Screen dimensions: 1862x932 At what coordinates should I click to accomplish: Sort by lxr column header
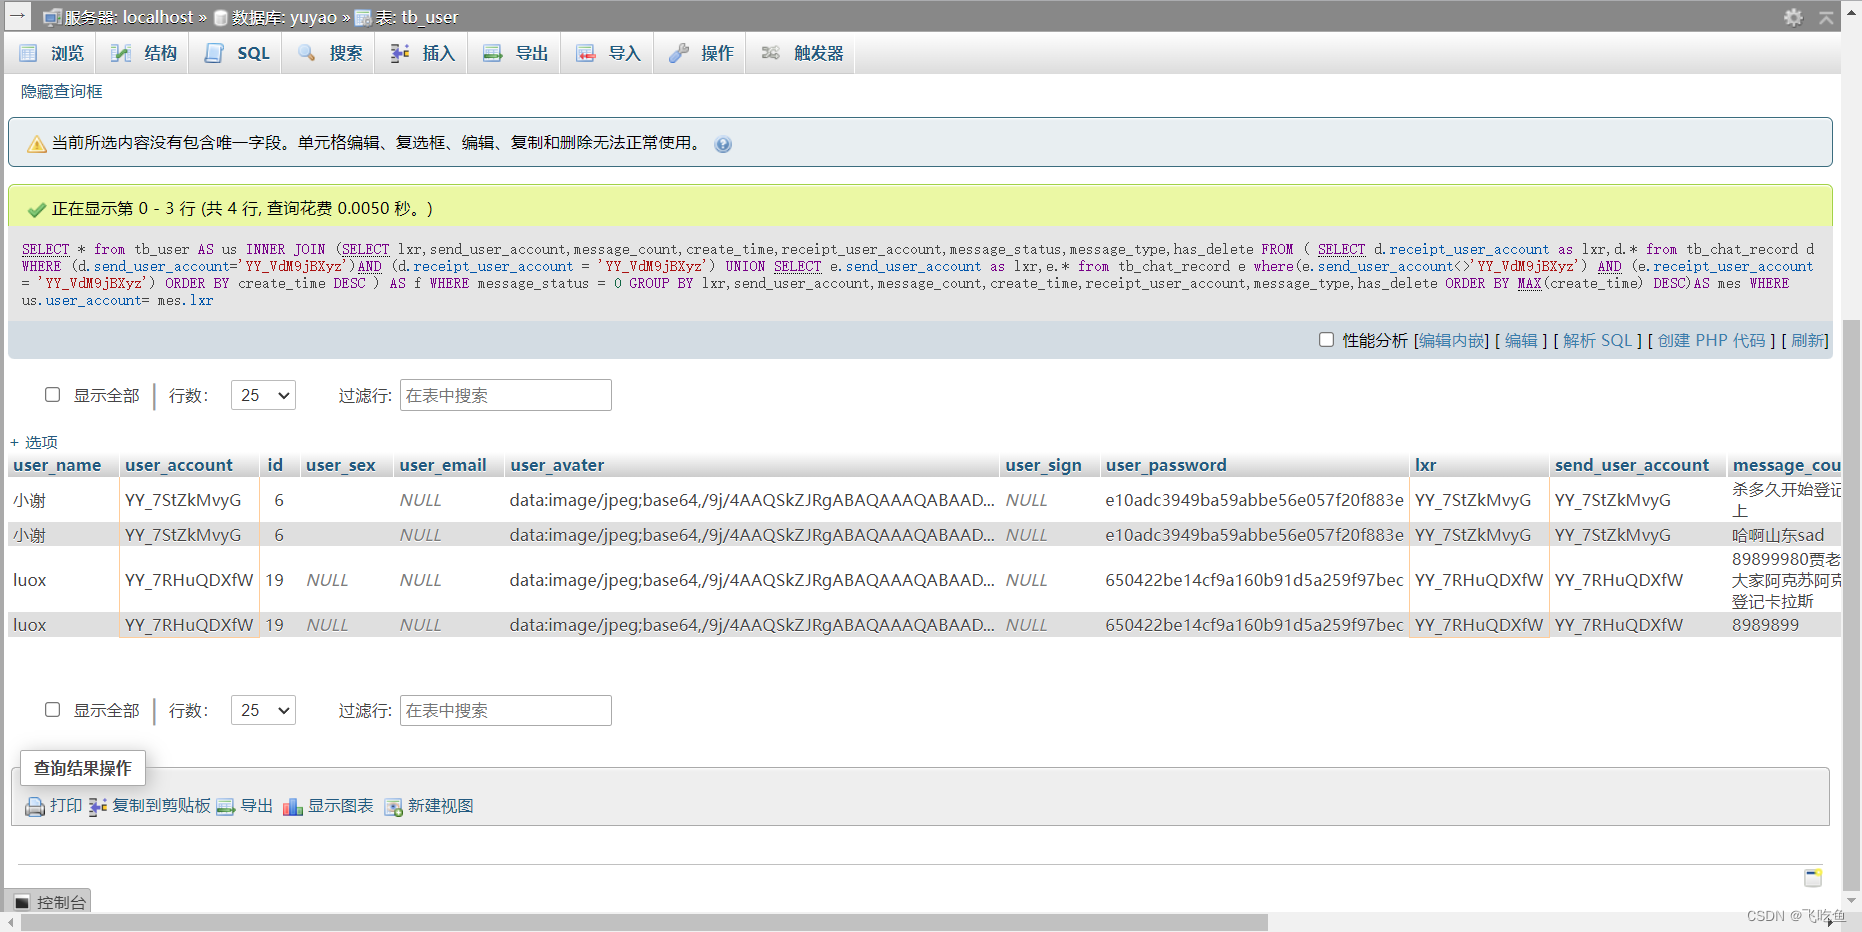pos(1425,465)
